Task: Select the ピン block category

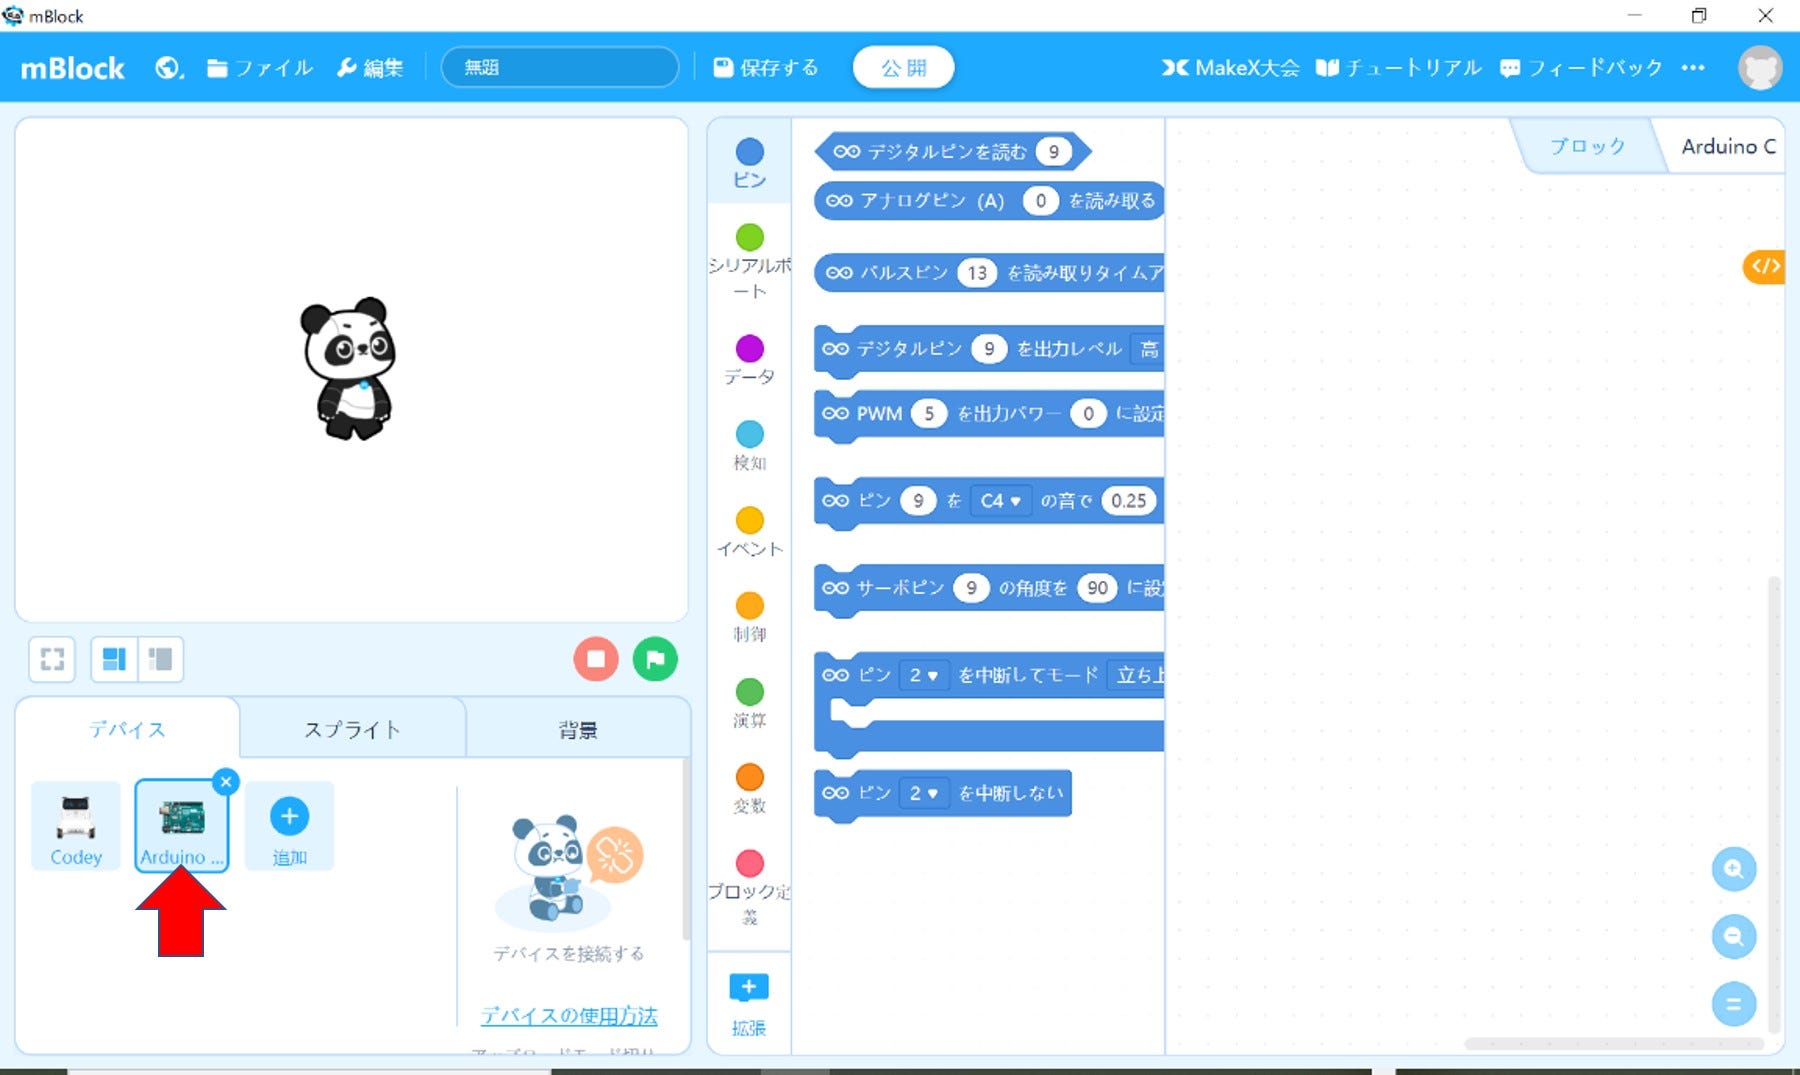Action: (x=749, y=162)
